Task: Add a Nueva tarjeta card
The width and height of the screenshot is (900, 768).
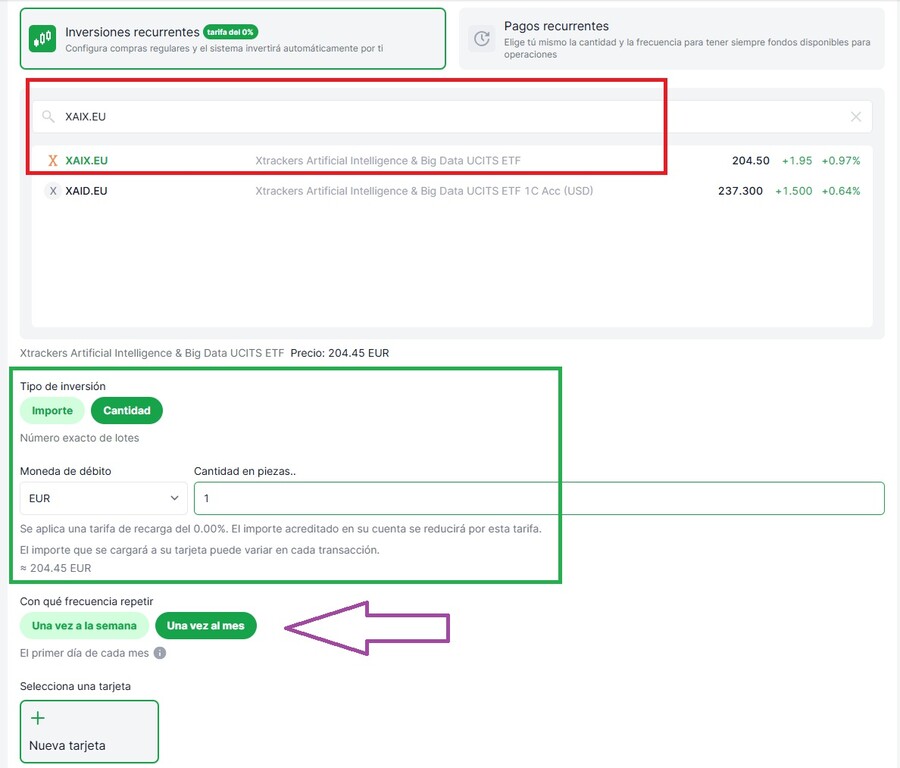Action: [89, 731]
